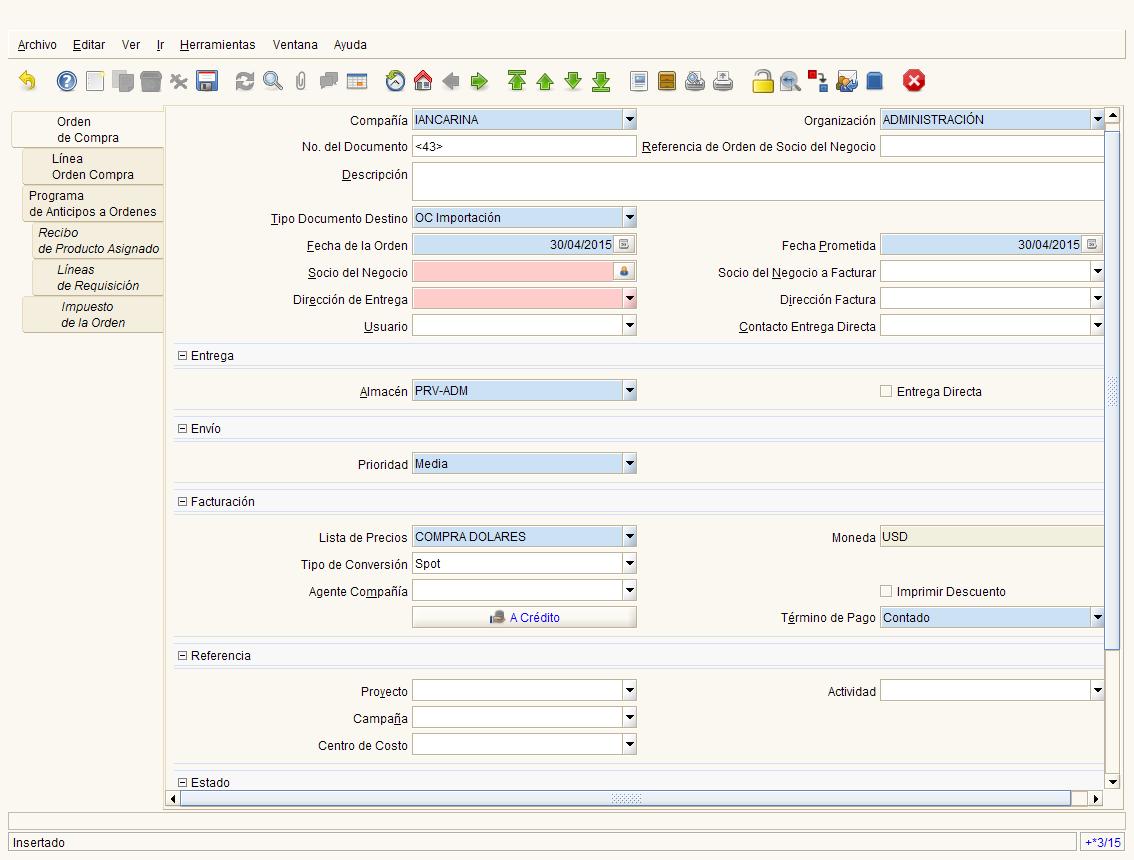Open the Herramientas menu
Image resolution: width=1134 pixels, height=860 pixels.
(x=217, y=45)
